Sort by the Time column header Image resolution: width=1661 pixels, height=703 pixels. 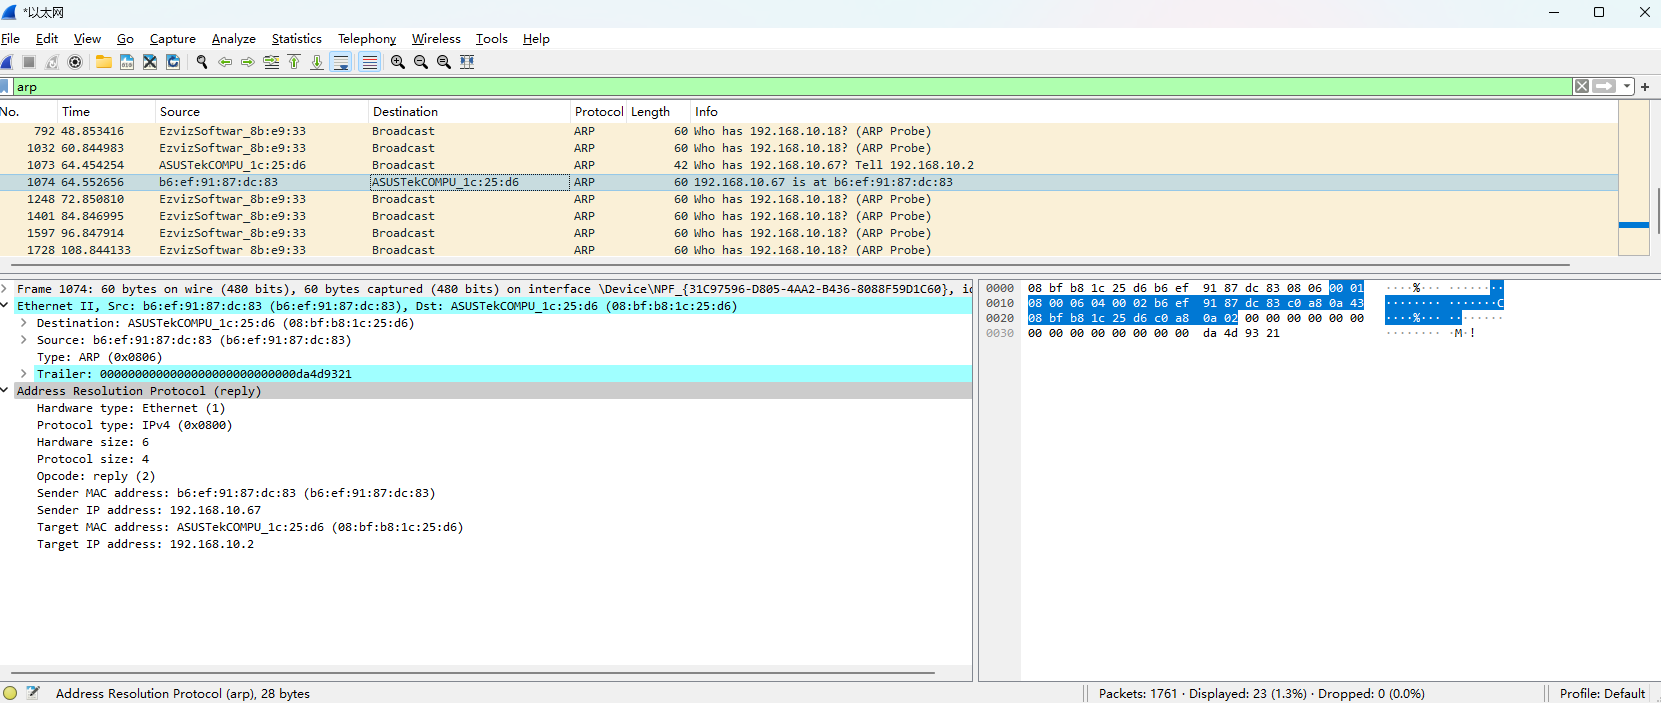coord(106,112)
